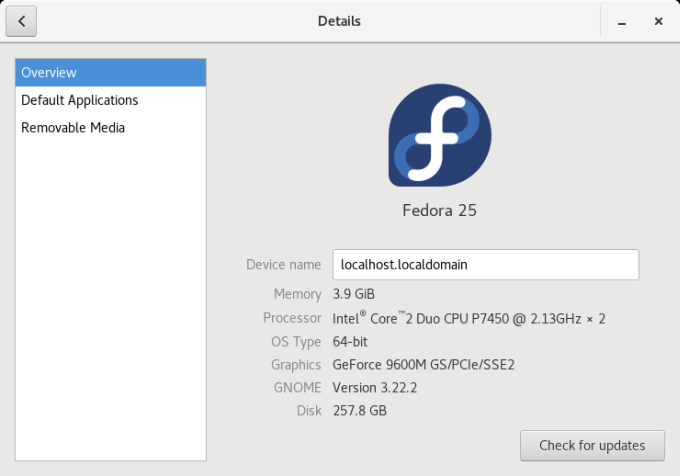Click the back arrow button
This screenshot has height=476, width=680.
coord(21,21)
